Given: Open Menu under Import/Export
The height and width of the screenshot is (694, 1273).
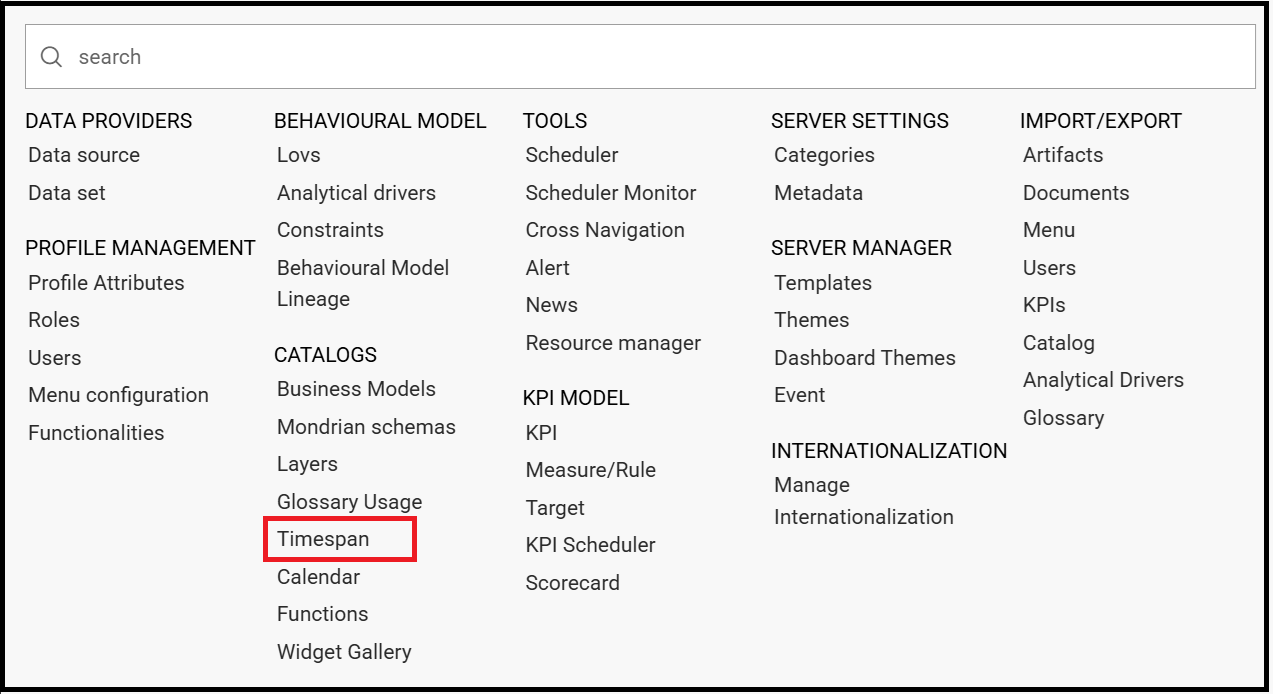Looking at the screenshot, I should (1049, 230).
